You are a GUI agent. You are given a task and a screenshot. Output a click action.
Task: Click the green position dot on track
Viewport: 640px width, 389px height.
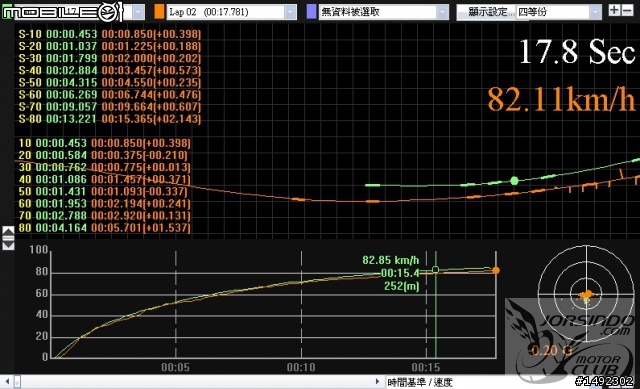(x=514, y=180)
